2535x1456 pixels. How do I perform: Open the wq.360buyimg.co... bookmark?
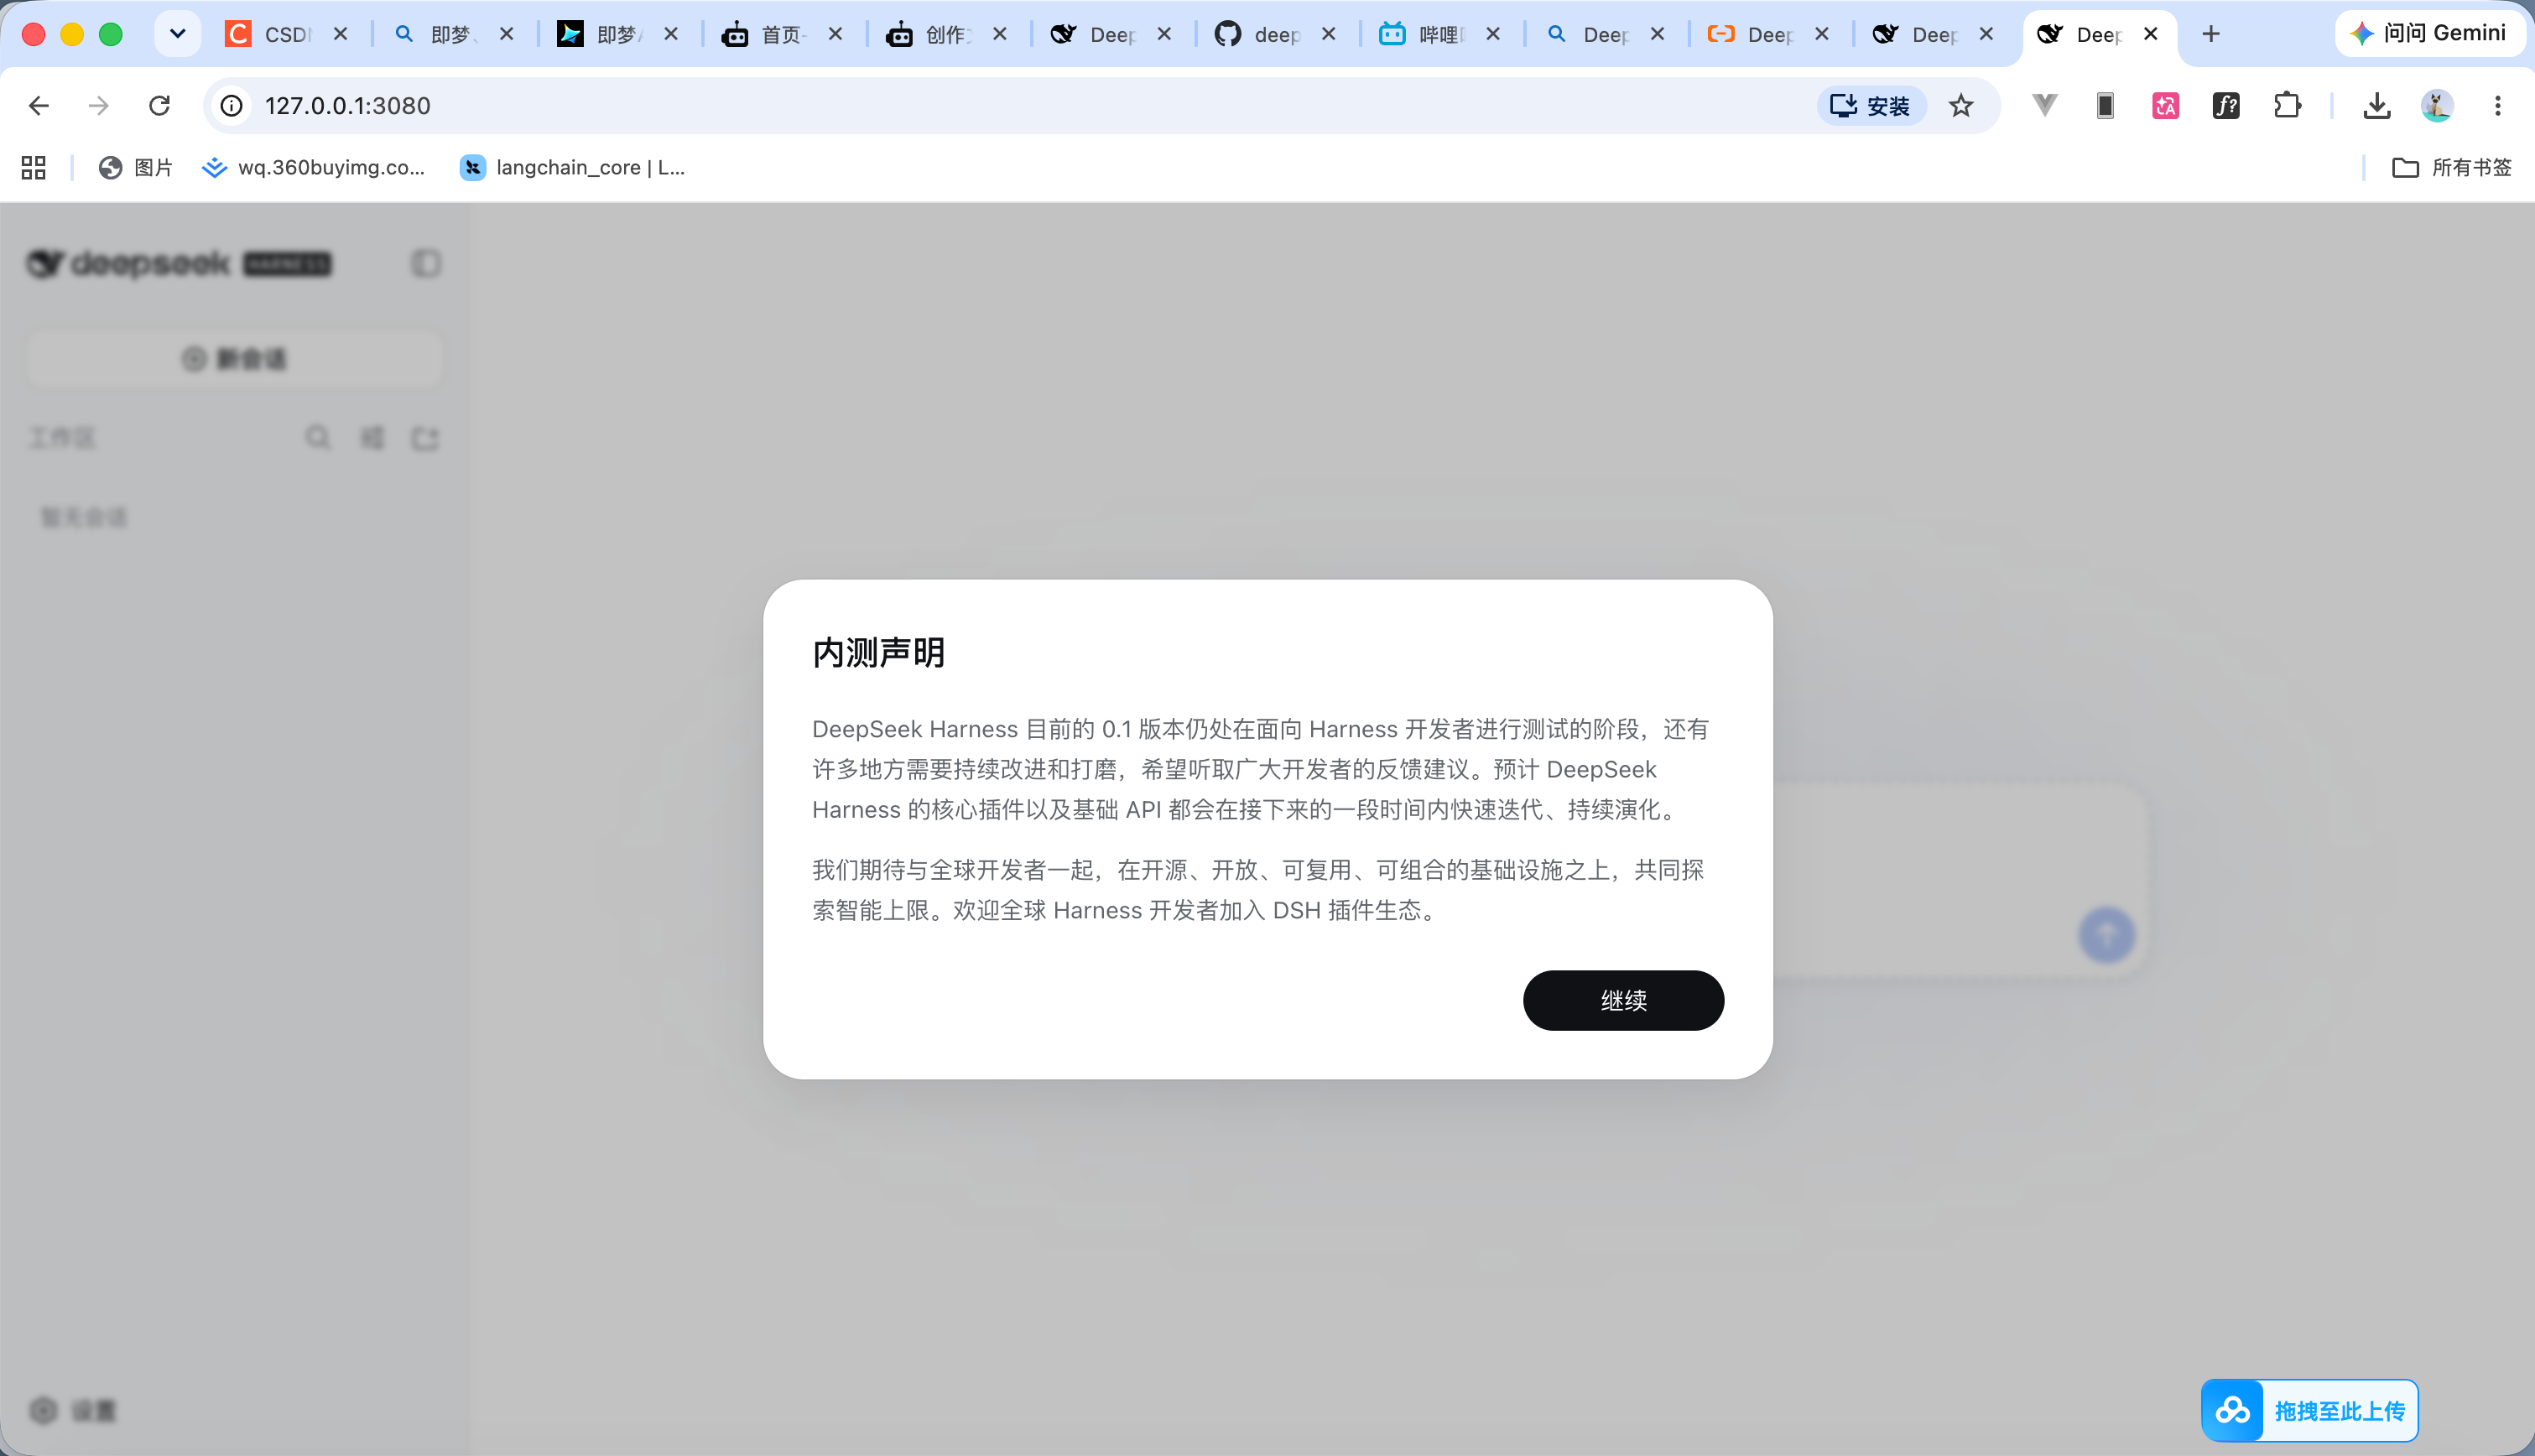(x=314, y=167)
